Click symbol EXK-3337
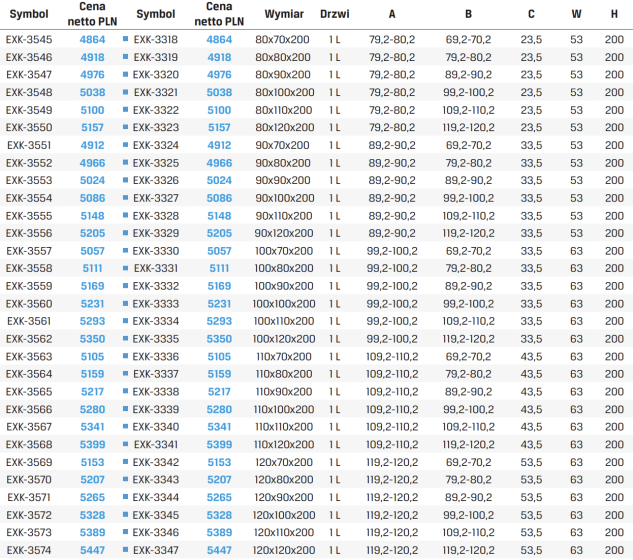The width and height of the screenshot is (633, 560). [x=156, y=374]
